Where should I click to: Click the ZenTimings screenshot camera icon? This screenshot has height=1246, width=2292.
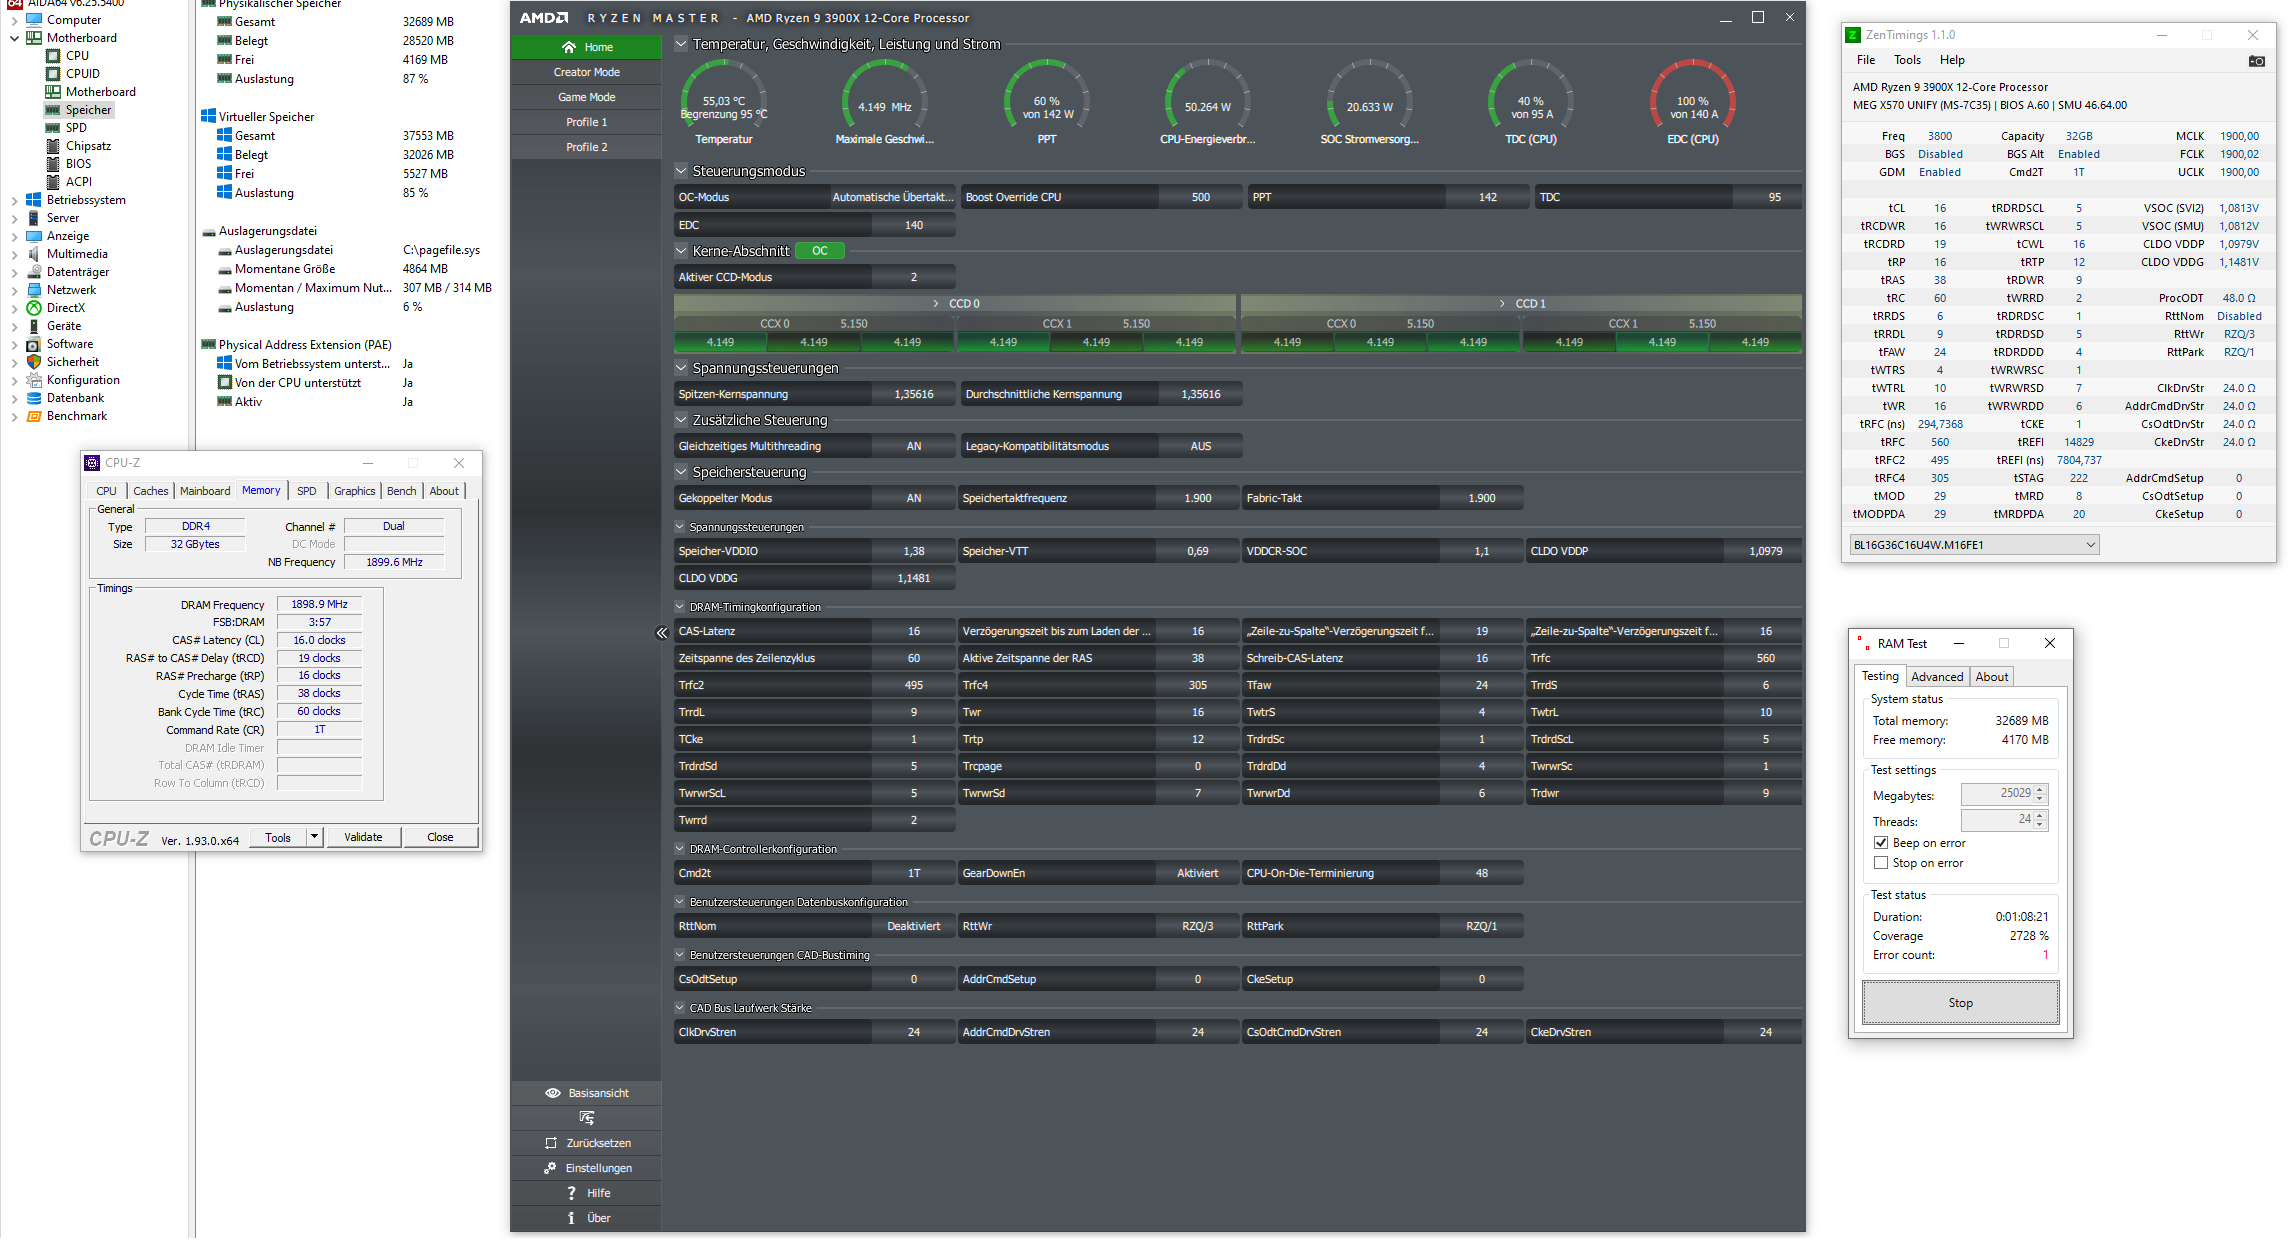(x=2256, y=61)
